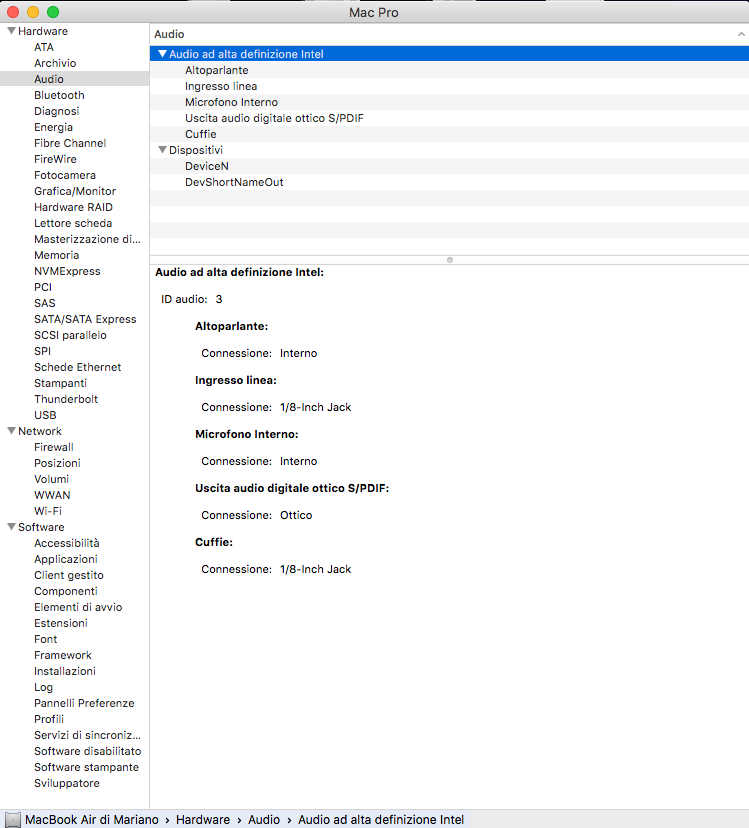Select Wi-Fi under Network

click(48, 511)
